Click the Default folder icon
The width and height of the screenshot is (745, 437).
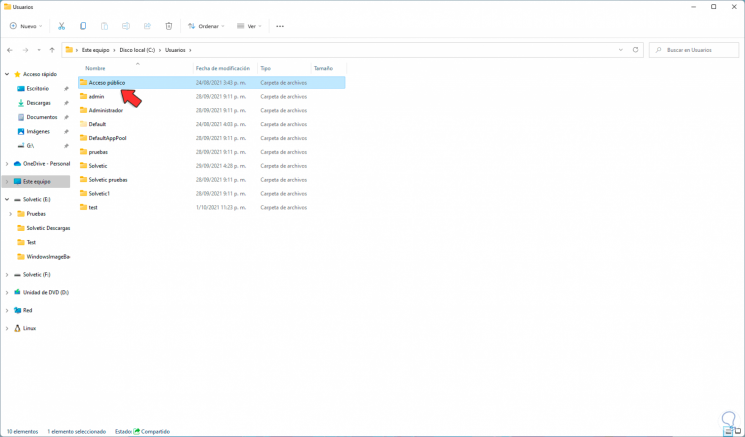pos(84,124)
